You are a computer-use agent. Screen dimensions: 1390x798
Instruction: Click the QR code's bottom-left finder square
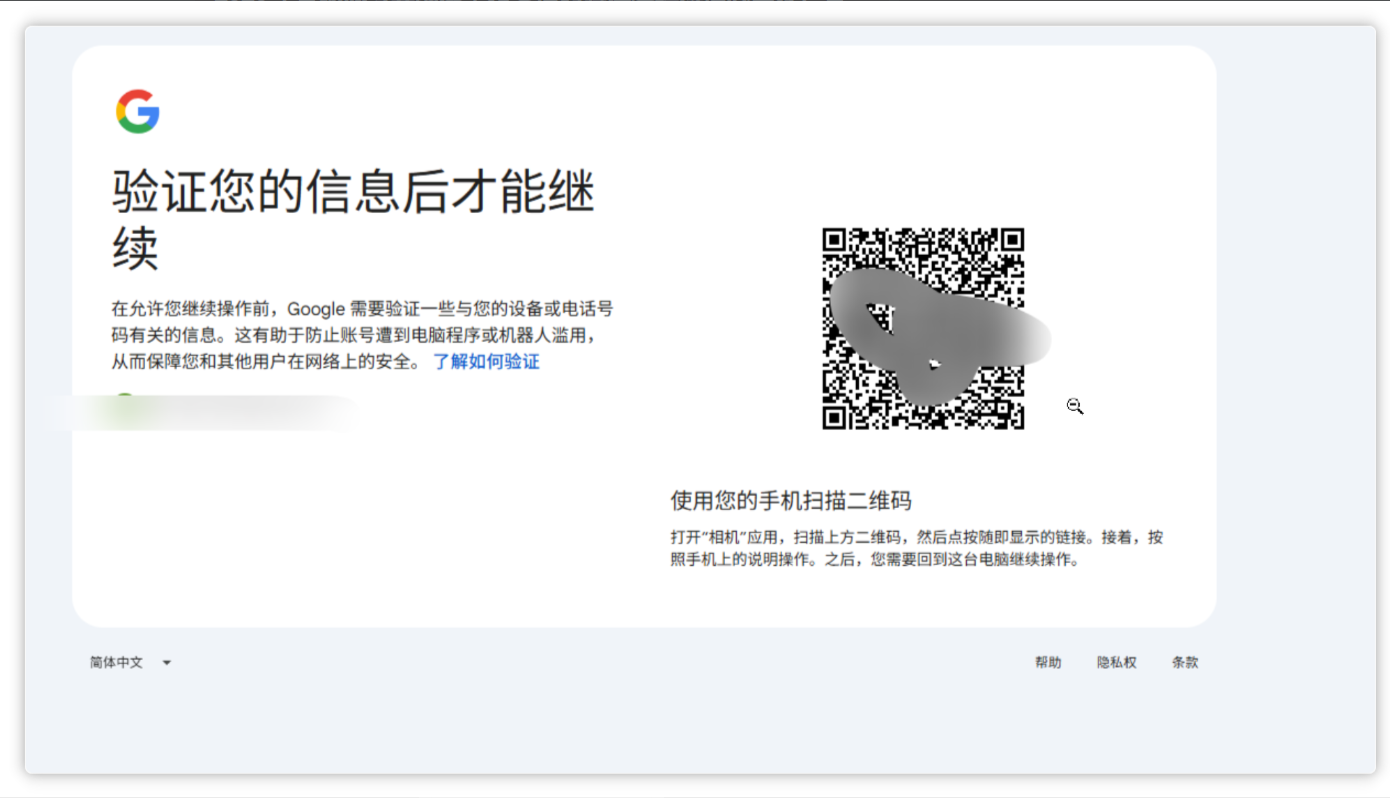point(836,416)
